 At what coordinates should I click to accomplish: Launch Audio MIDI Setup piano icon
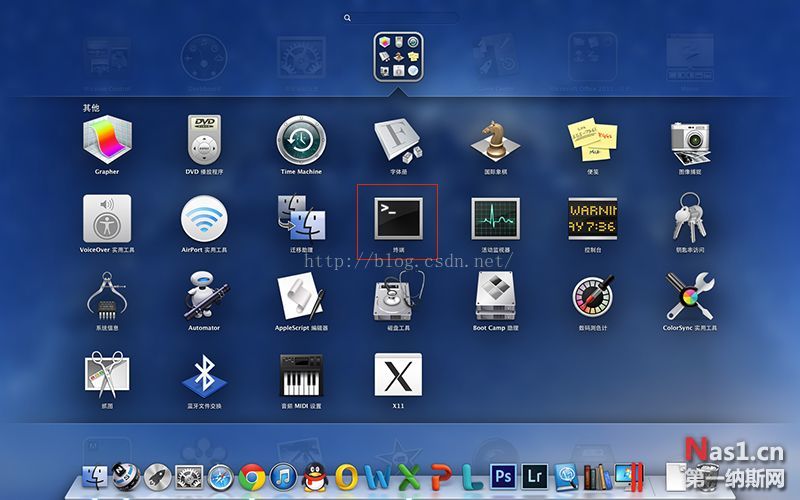click(301, 376)
